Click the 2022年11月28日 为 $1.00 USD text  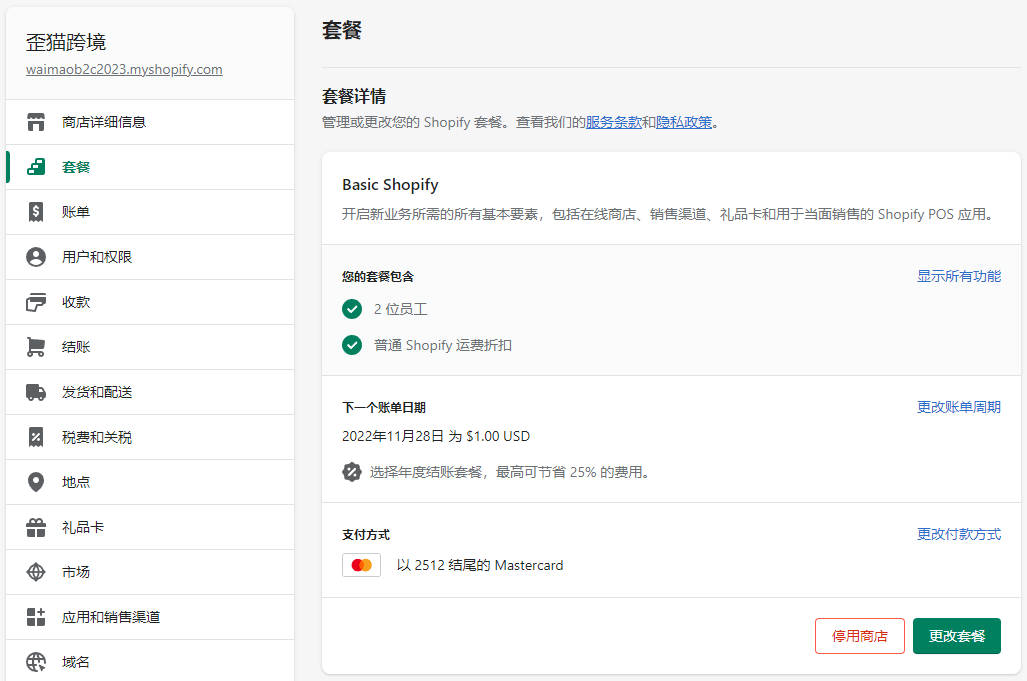(x=436, y=436)
